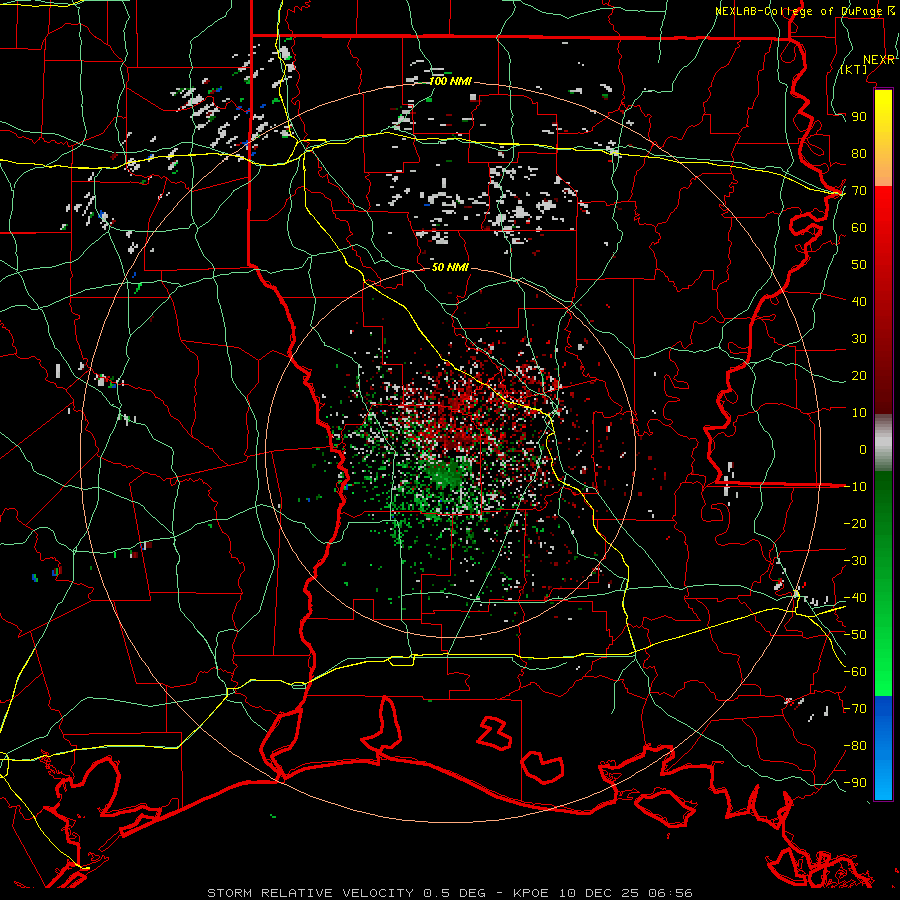The image size is (900, 900).
Task: Click the 10 value on the velocity scale
Action: click(859, 413)
